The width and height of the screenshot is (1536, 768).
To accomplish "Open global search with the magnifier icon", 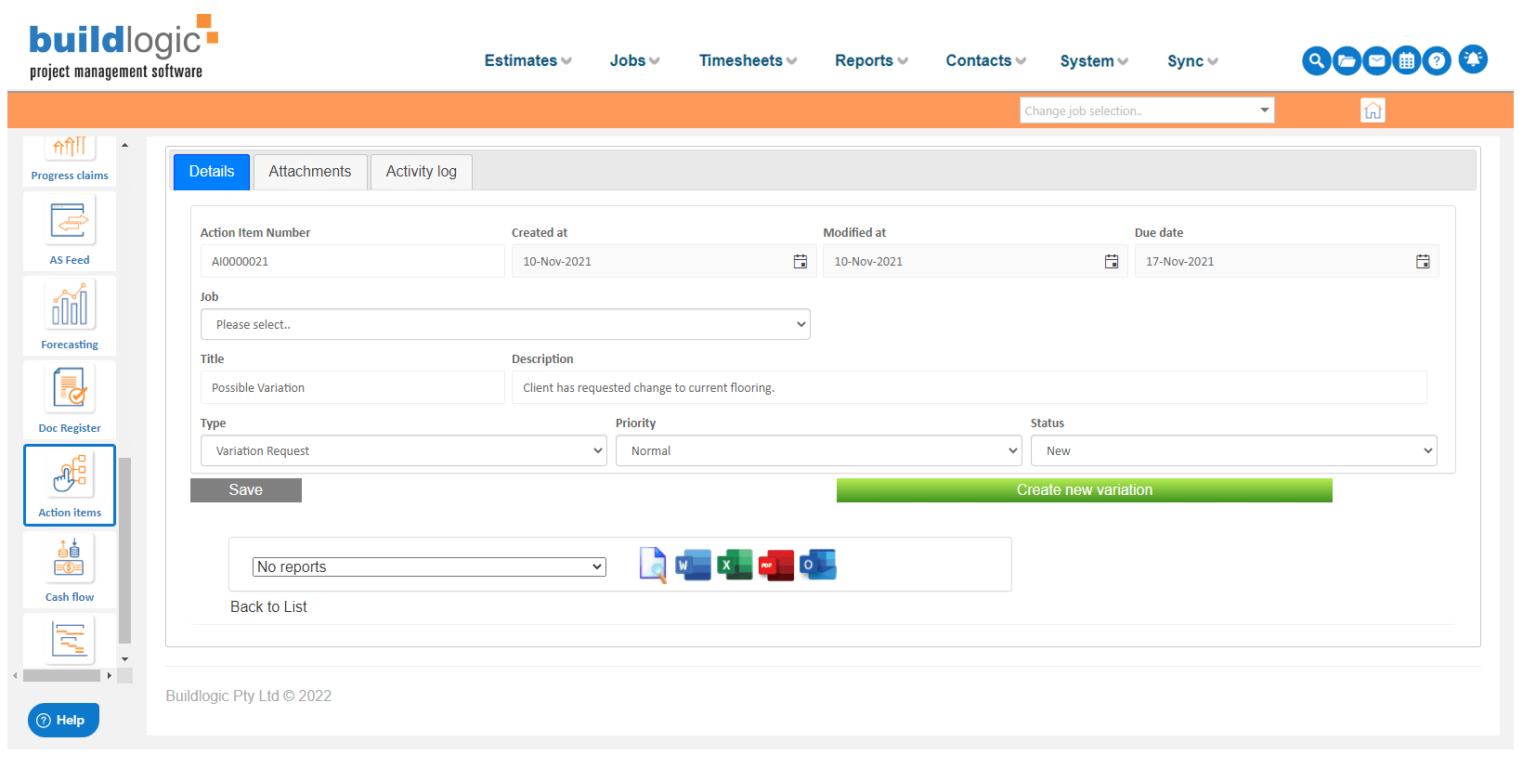I will (x=1316, y=60).
